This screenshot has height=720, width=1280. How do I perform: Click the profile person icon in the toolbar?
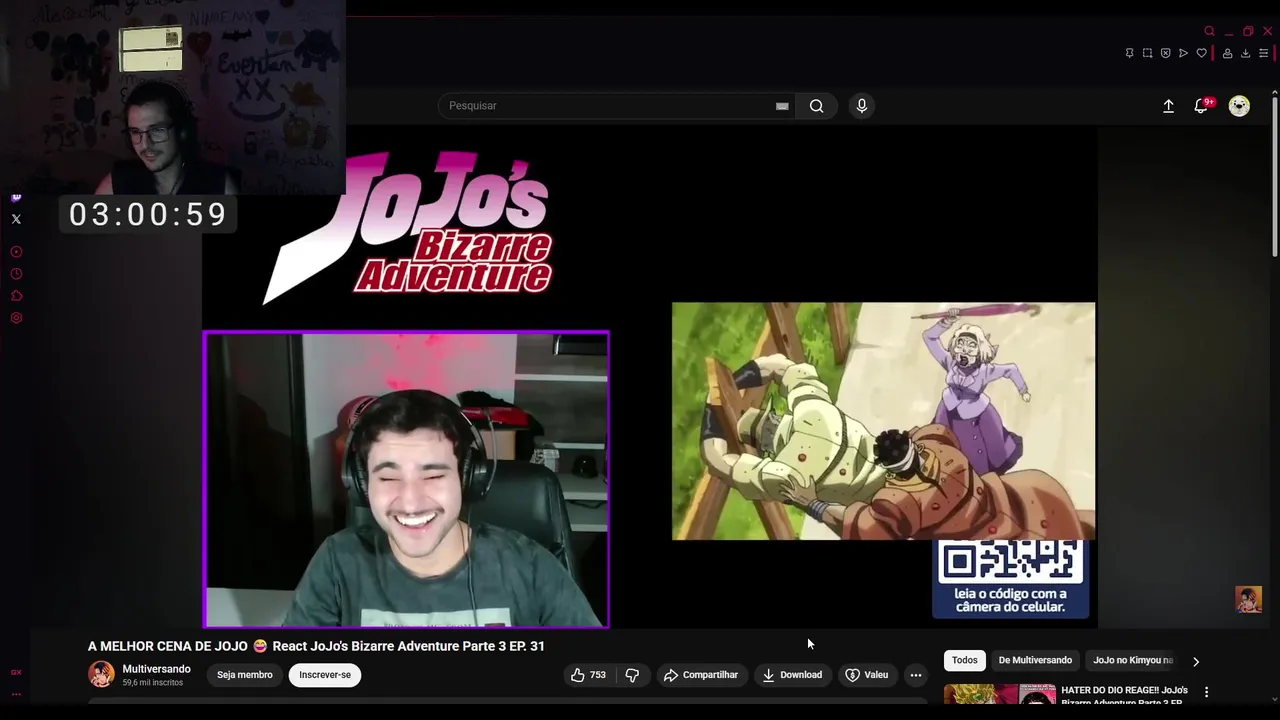(x=1227, y=53)
